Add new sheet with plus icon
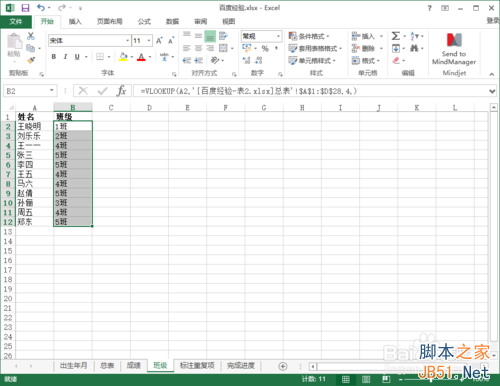The width and height of the screenshot is (500, 386). [x=283, y=366]
